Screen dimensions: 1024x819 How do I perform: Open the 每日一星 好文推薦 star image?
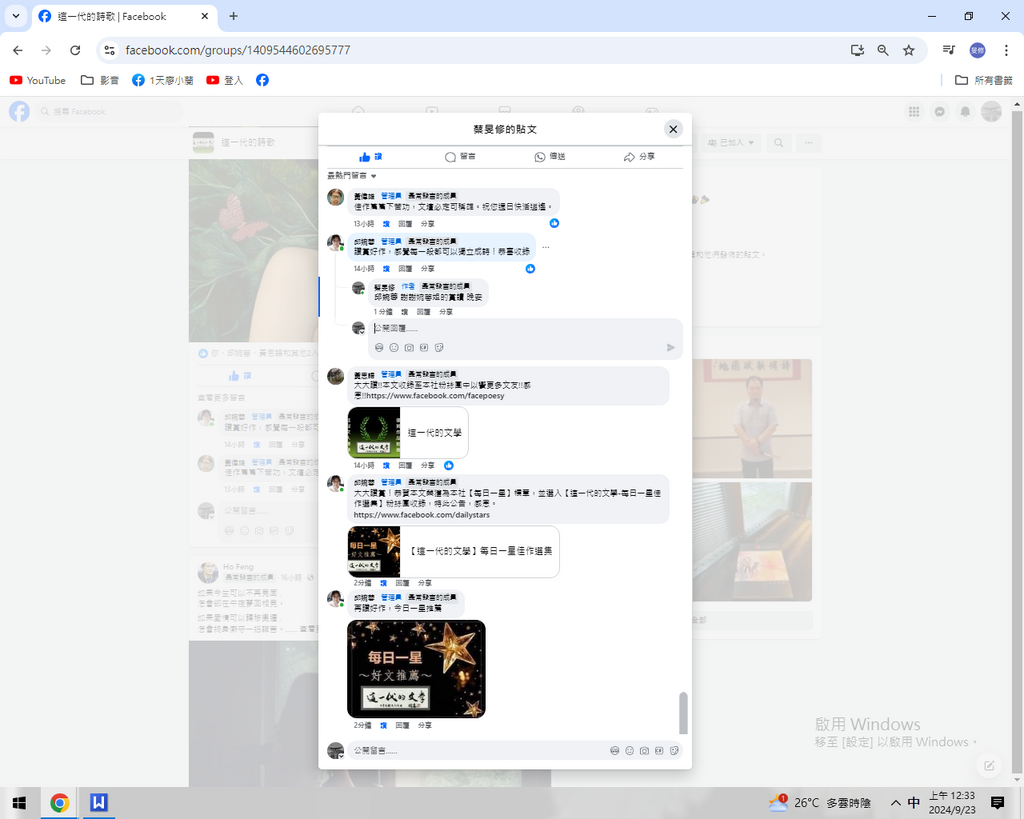[x=416, y=669]
